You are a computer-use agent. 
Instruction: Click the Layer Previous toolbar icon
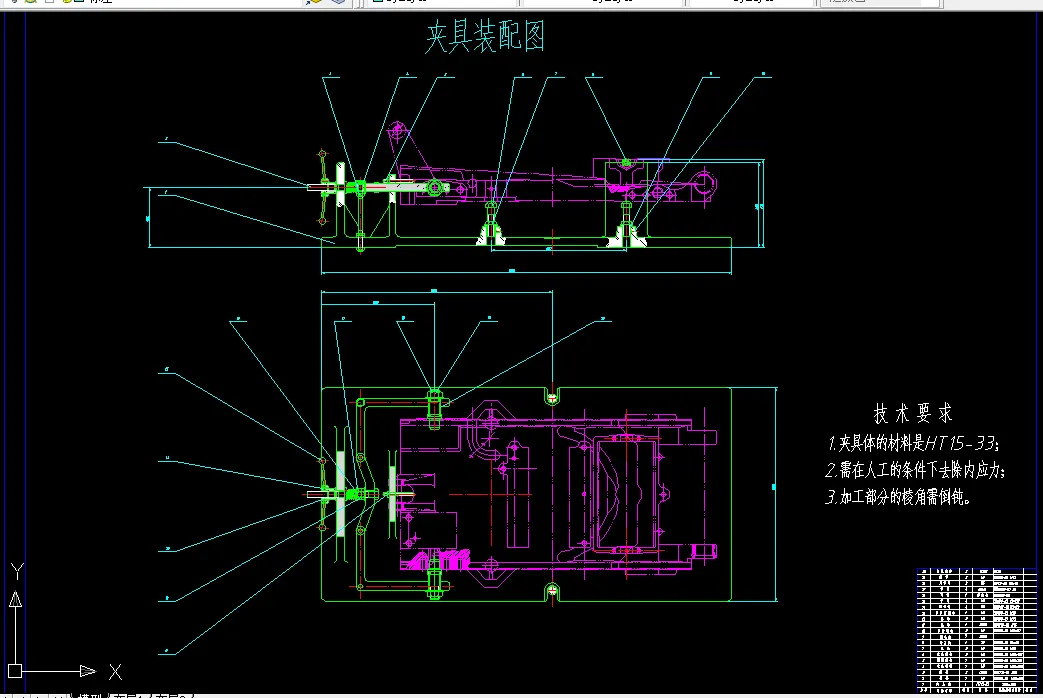pyautogui.click(x=338, y=3)
